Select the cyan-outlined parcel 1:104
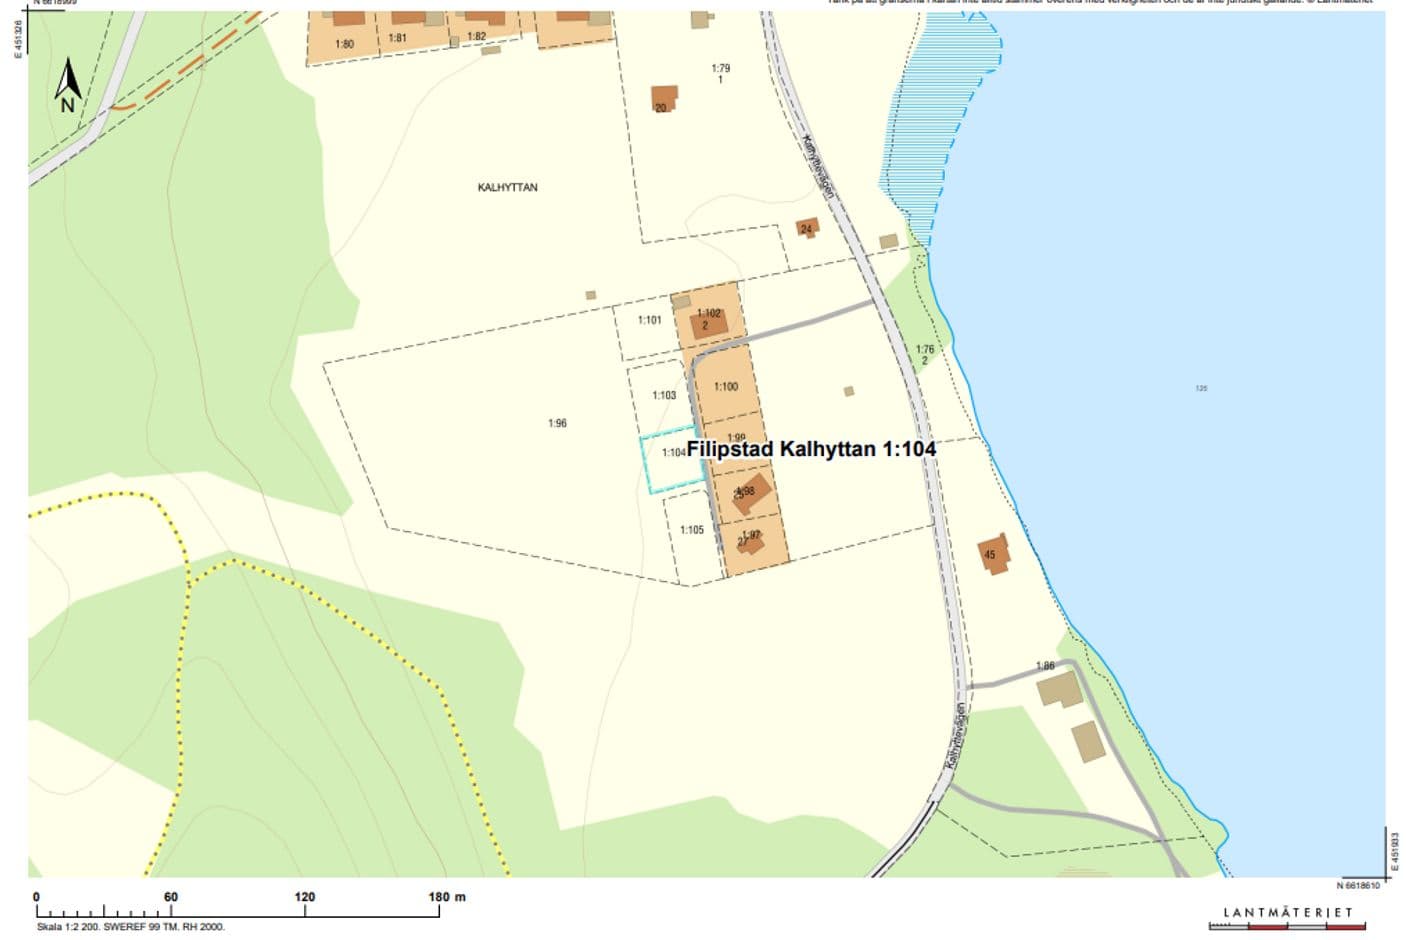Image resolution: width=1410 pixels, height=940 pixels. point(675,460)
